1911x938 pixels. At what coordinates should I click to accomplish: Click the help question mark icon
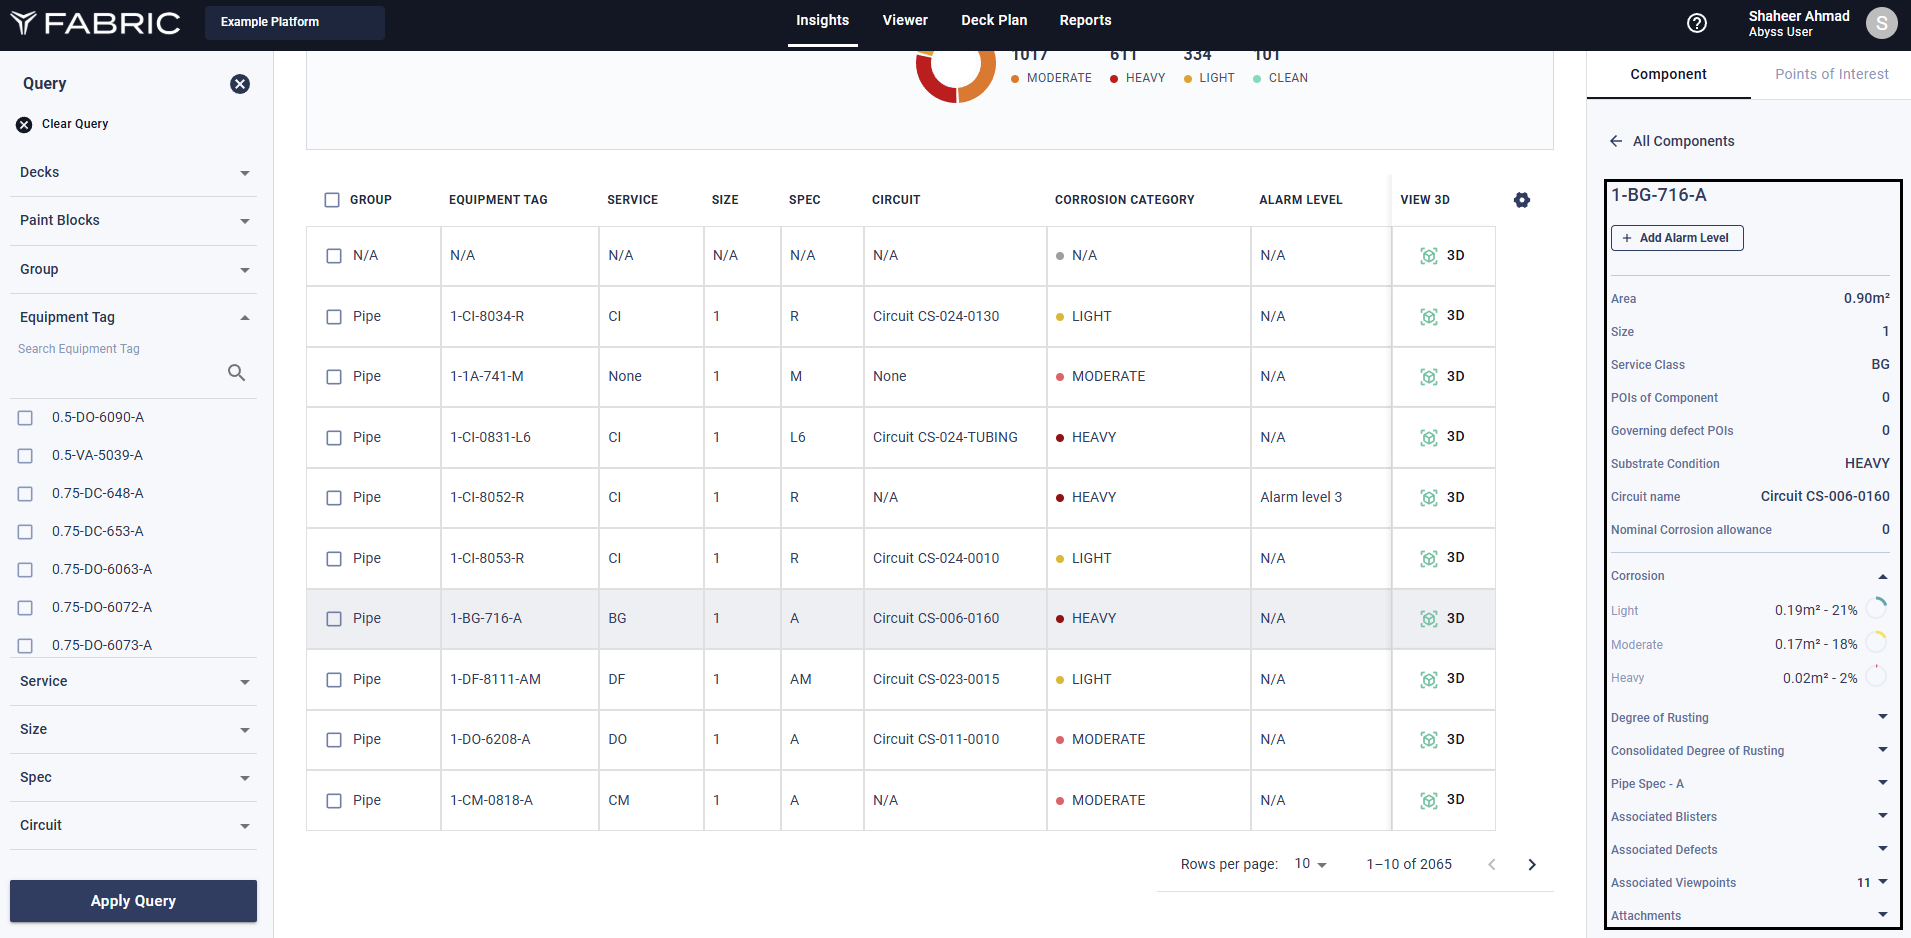tap(1696, 23)
